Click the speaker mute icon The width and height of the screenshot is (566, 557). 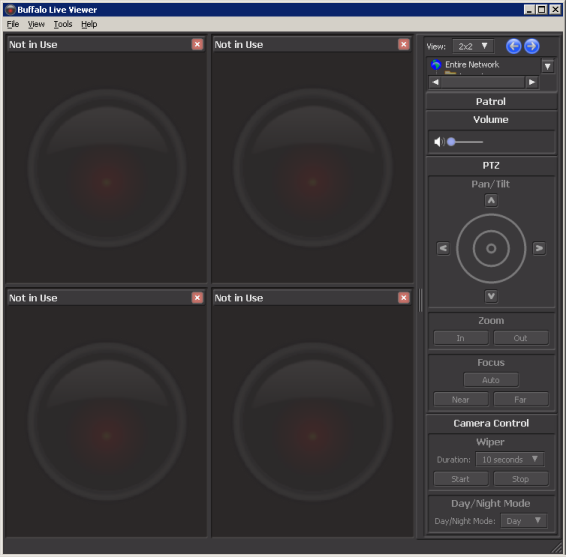(439, 142)
